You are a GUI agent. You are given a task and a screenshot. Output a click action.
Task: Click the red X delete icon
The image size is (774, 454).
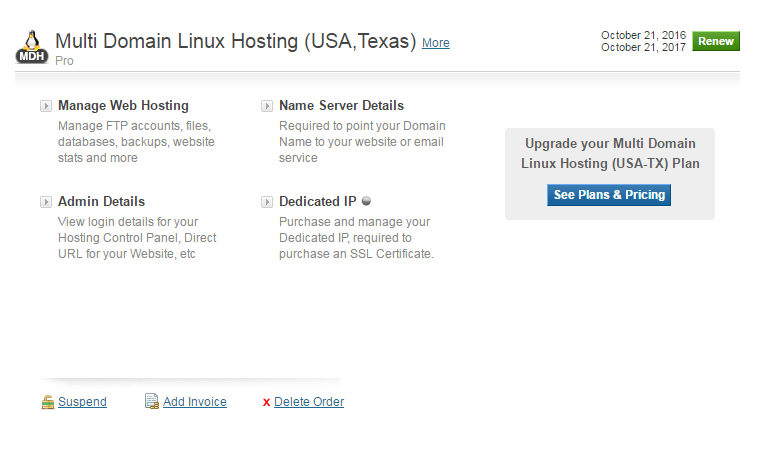click(x=266, y=403)
